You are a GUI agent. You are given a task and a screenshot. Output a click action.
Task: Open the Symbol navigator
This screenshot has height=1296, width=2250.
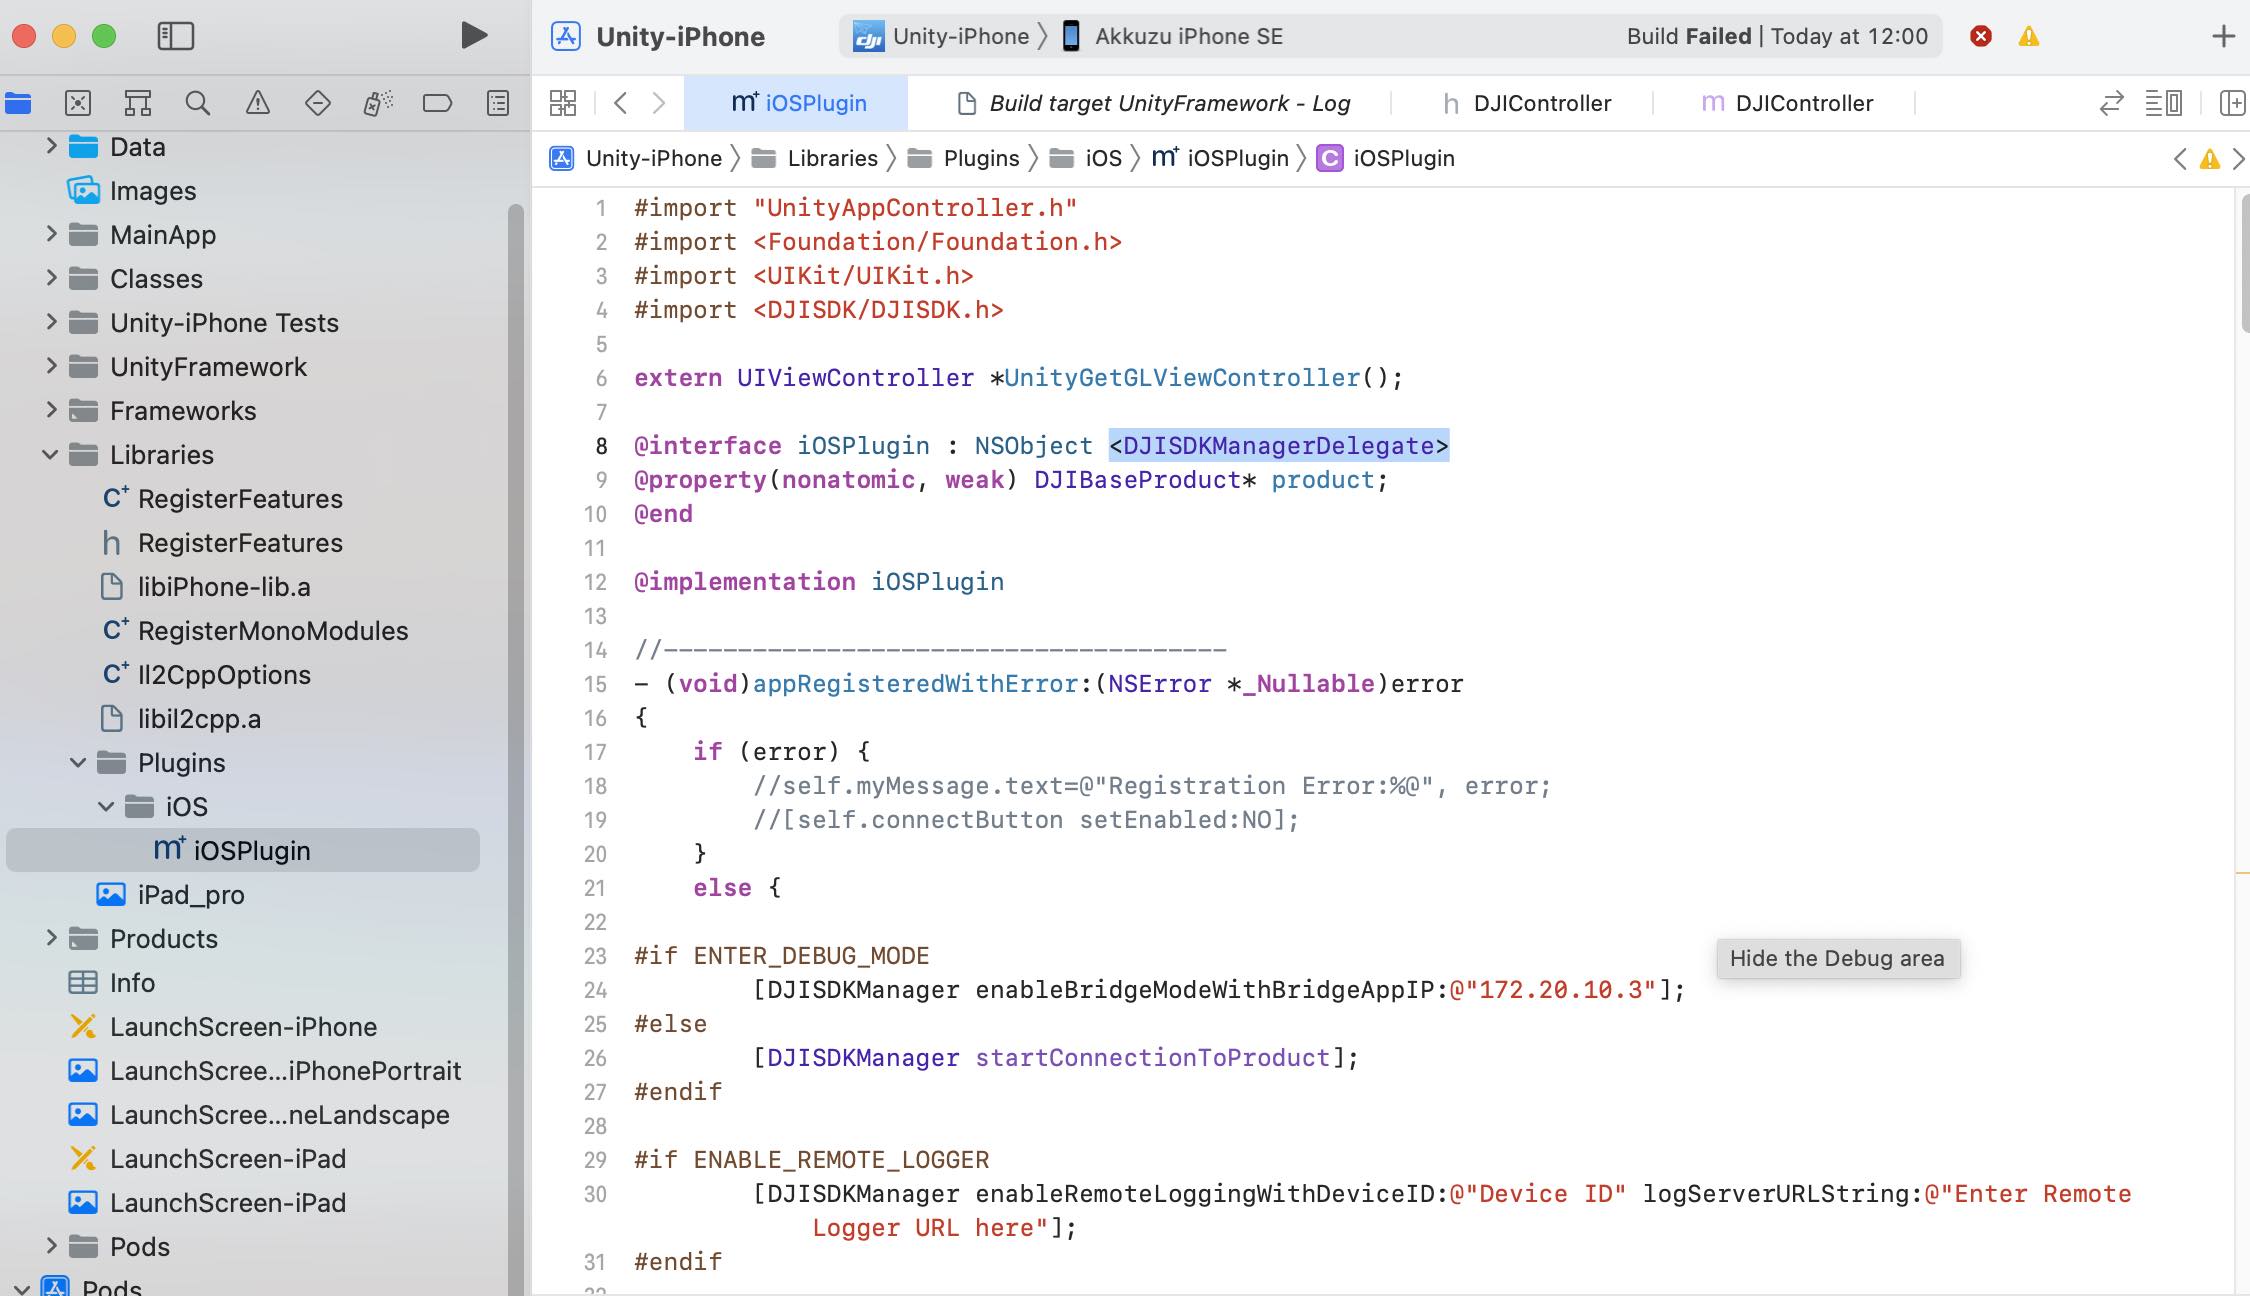pos(138,103)
